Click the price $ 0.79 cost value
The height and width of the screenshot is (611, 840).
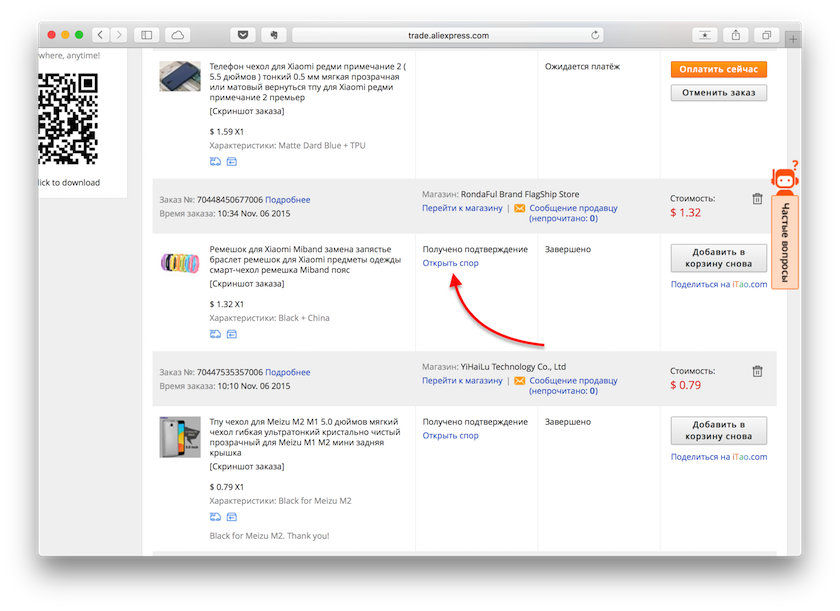(x=685, y=385)
